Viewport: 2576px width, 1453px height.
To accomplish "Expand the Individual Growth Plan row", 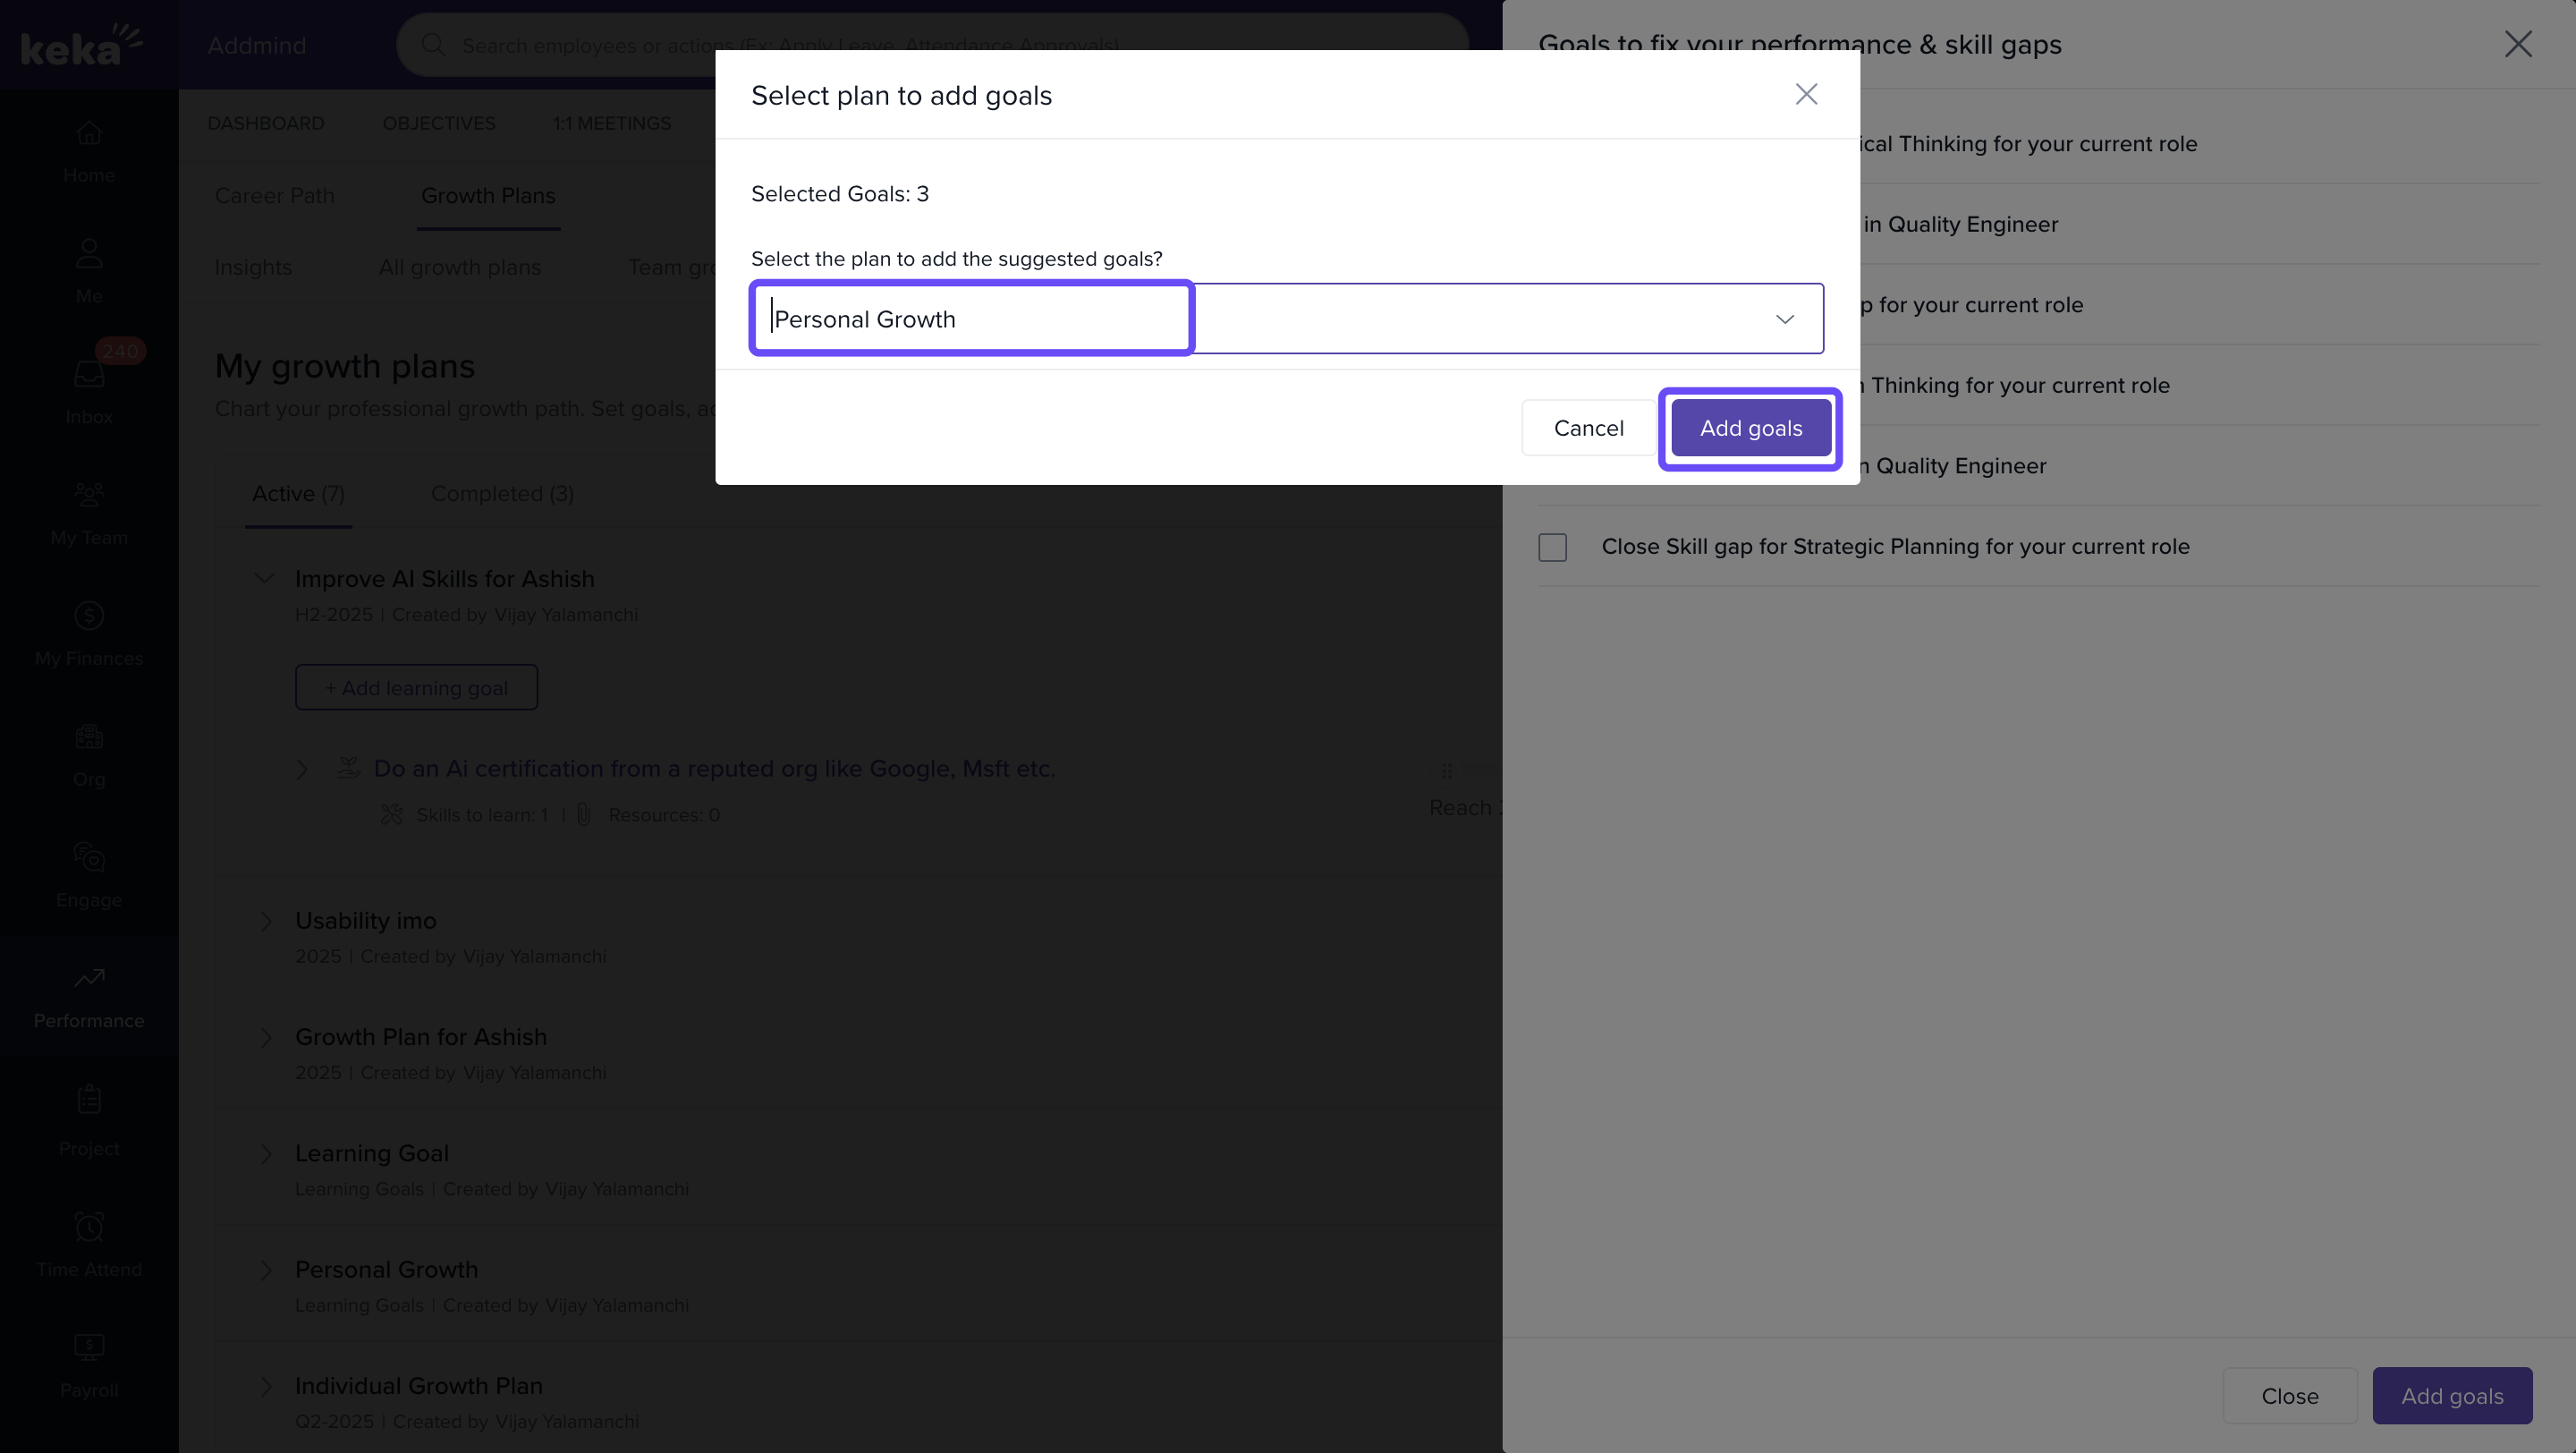I will [x=266, y=1386].
